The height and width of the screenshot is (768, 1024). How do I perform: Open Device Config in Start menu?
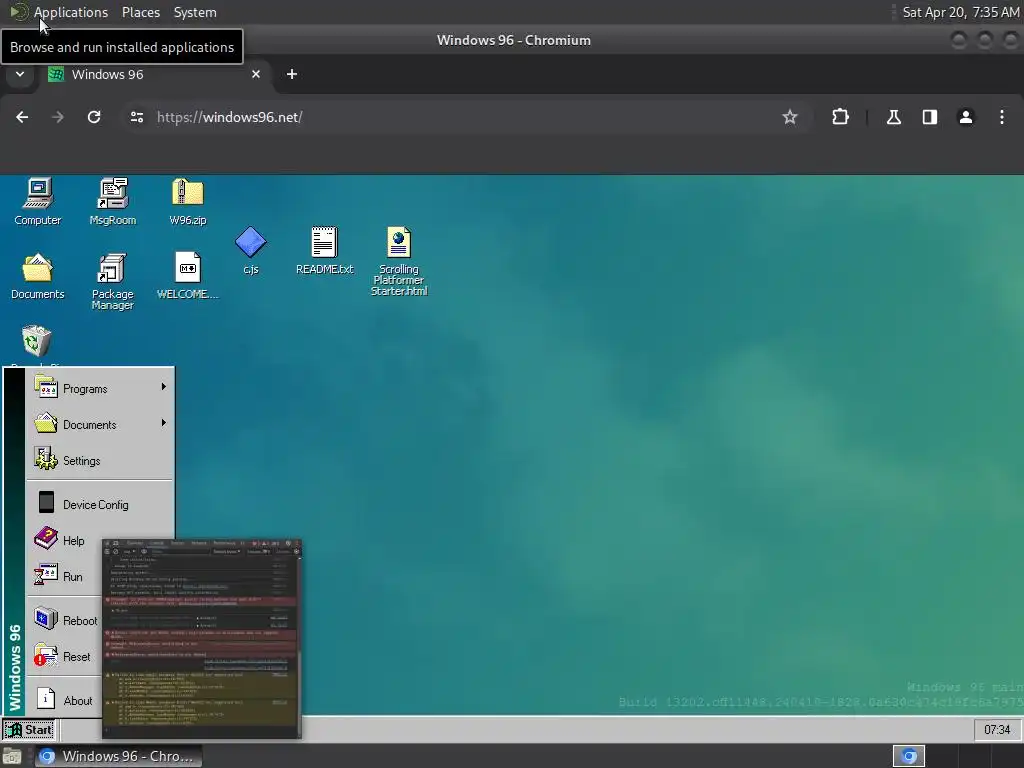pos(100,504)
